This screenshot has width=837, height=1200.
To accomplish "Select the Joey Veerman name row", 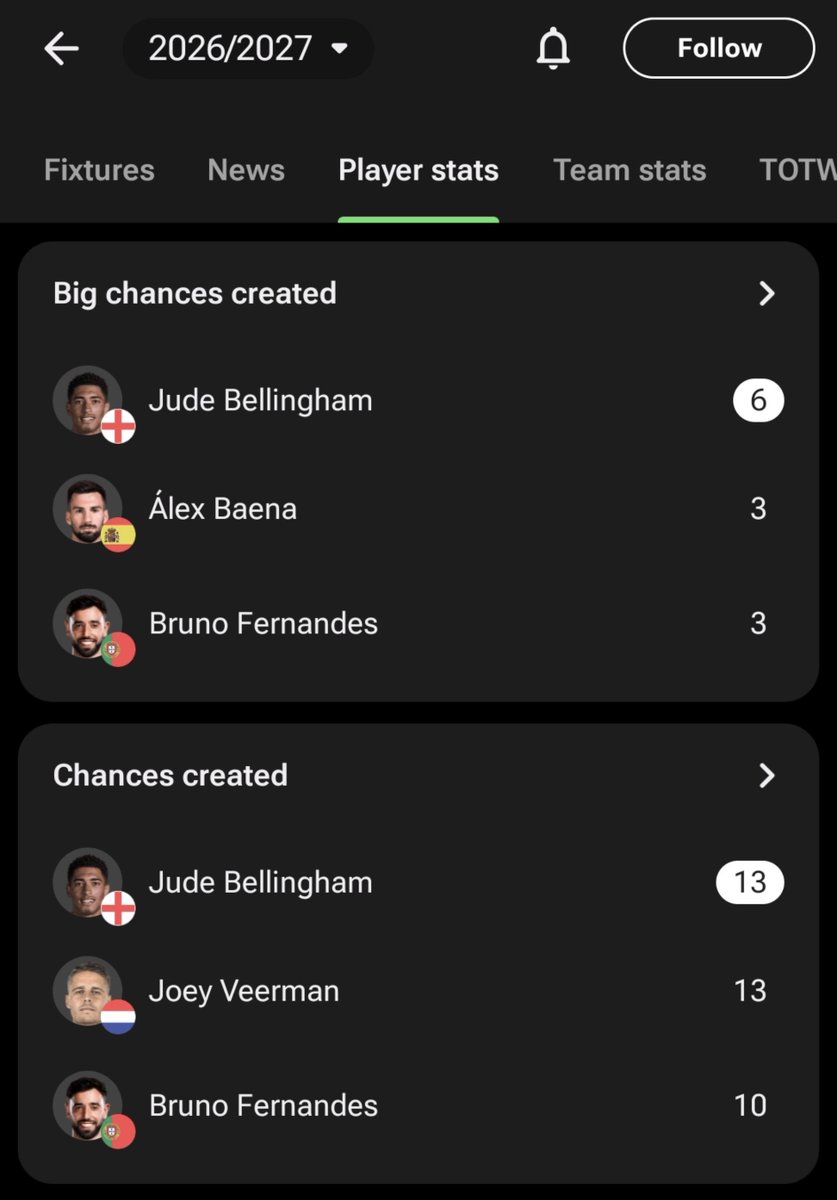I will pos(418,991).
